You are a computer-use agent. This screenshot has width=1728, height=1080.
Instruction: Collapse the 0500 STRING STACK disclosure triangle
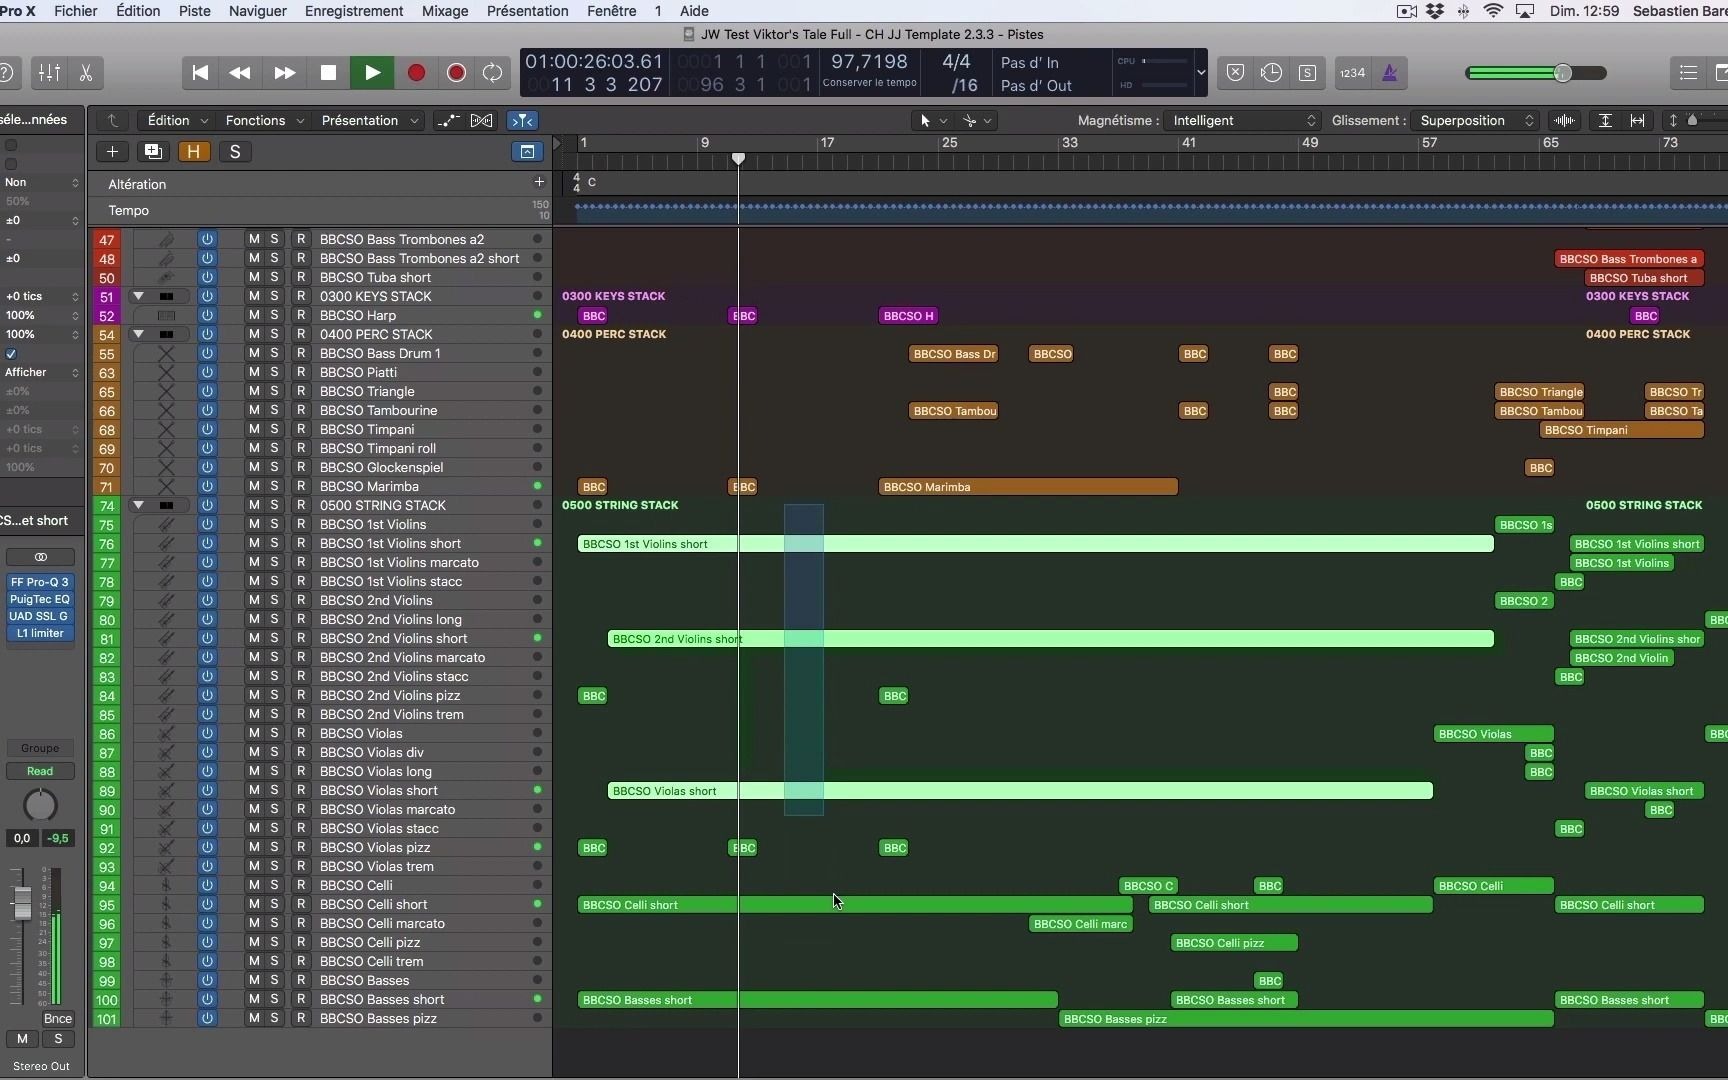pyautogui.click(x=139, y=505)
